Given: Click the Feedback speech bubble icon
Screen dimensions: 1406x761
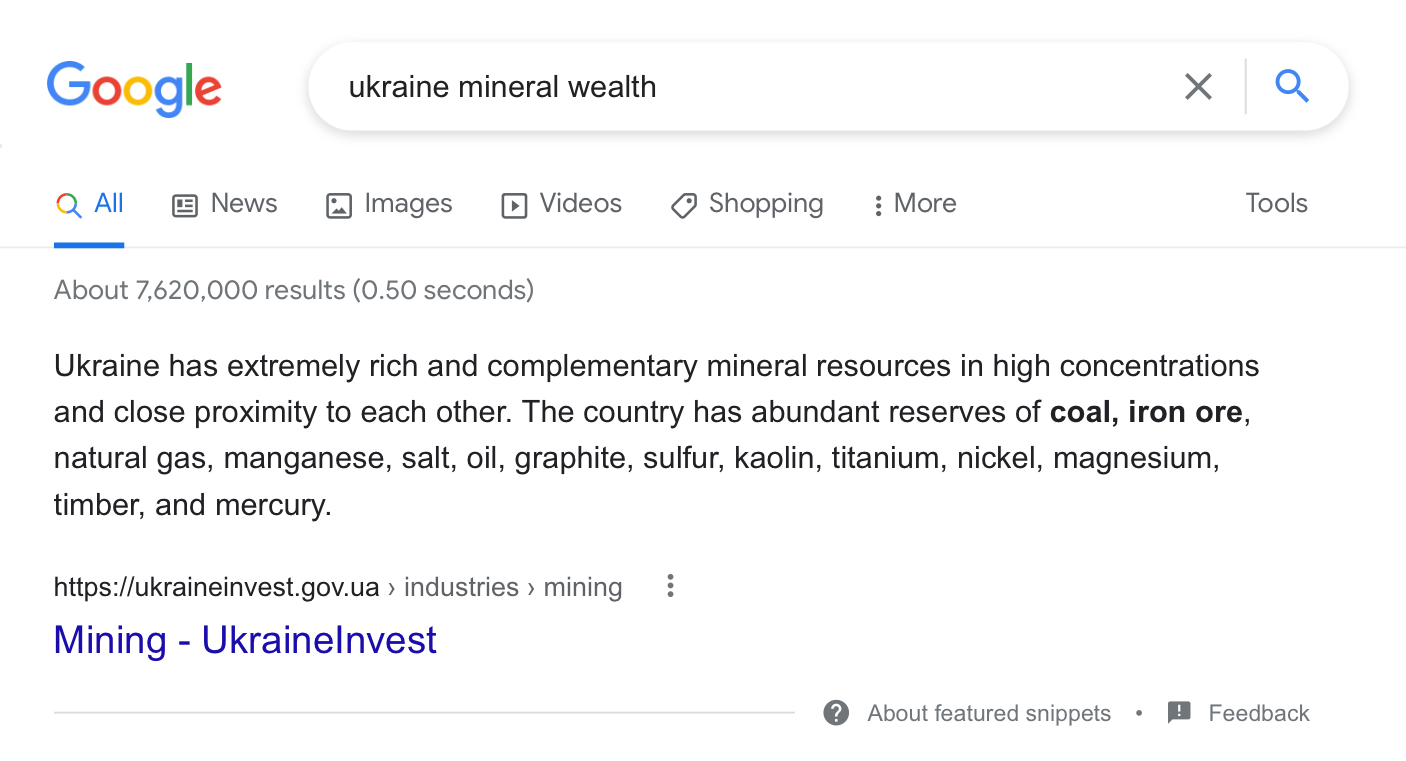Looking at the screenshot, I should 1179,713.
